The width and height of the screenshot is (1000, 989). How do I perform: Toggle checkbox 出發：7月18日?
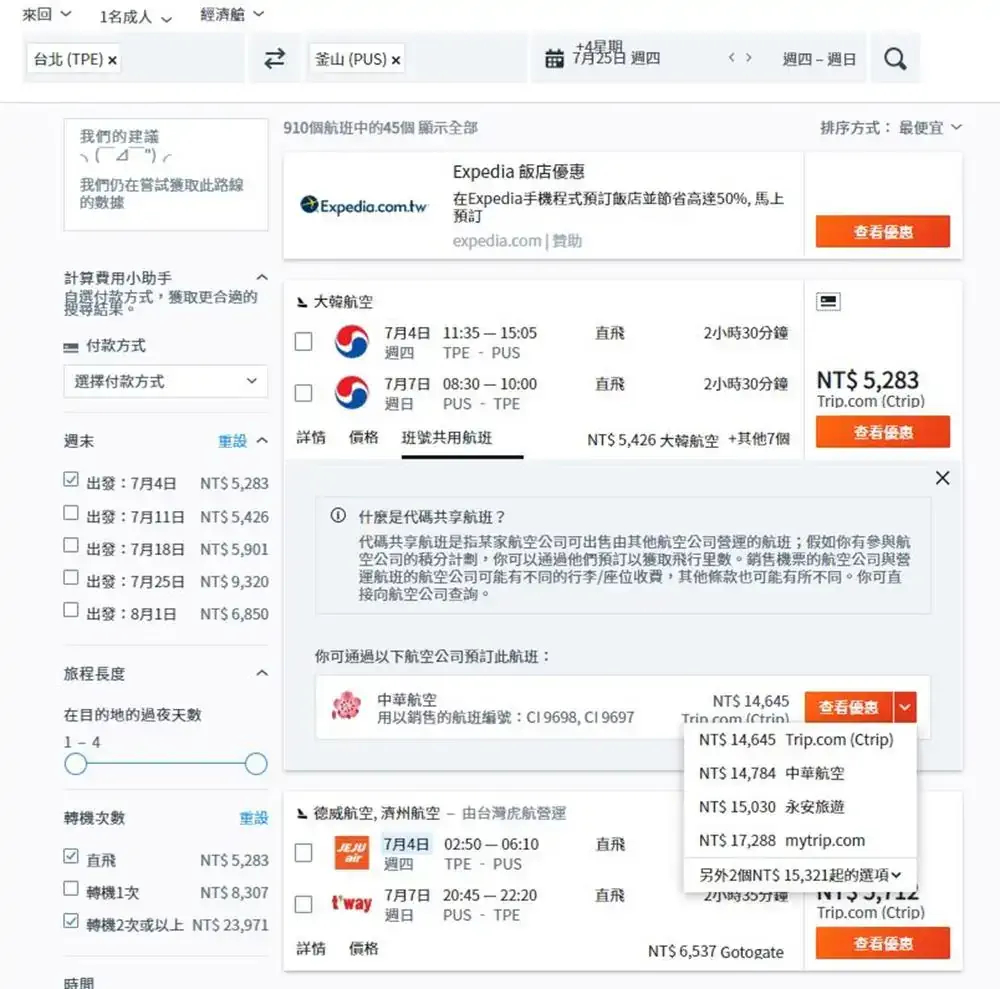tap(71, 546)
